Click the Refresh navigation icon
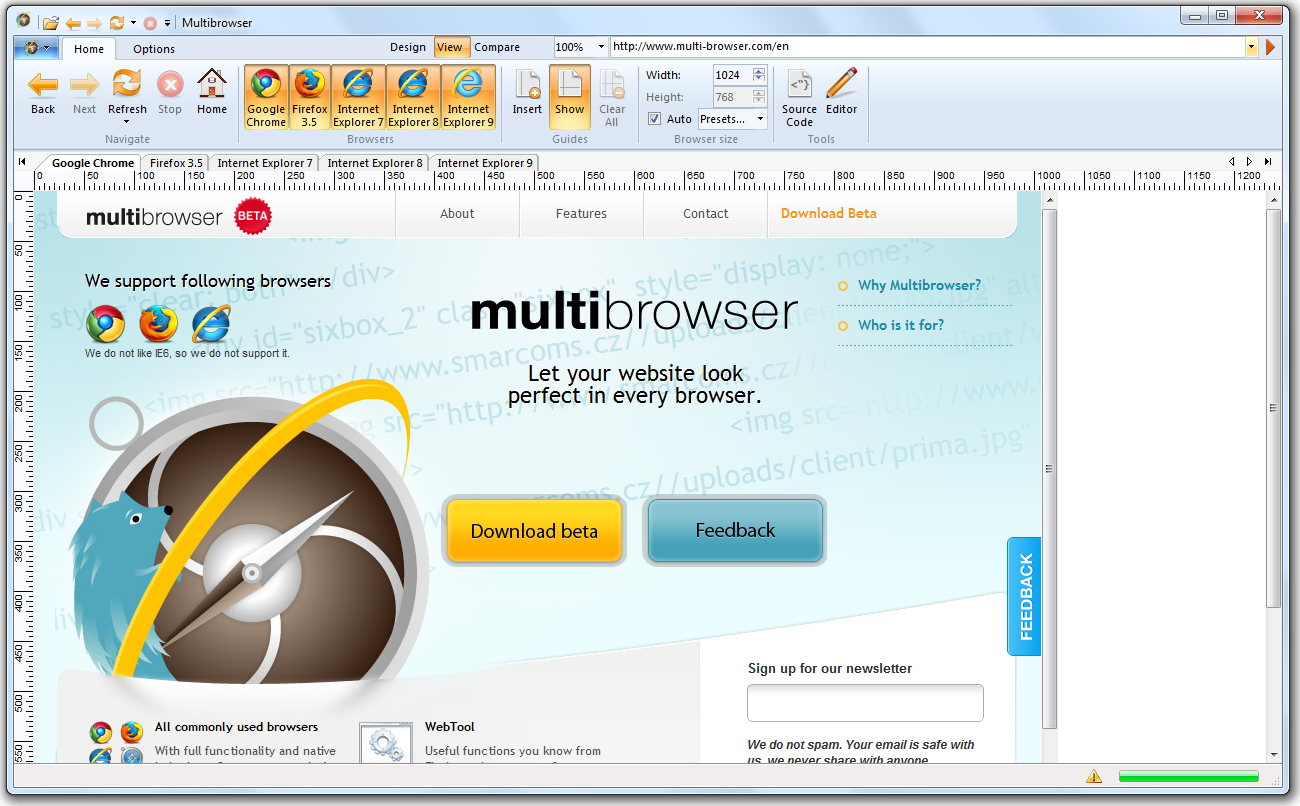 (x=127, y=88)
